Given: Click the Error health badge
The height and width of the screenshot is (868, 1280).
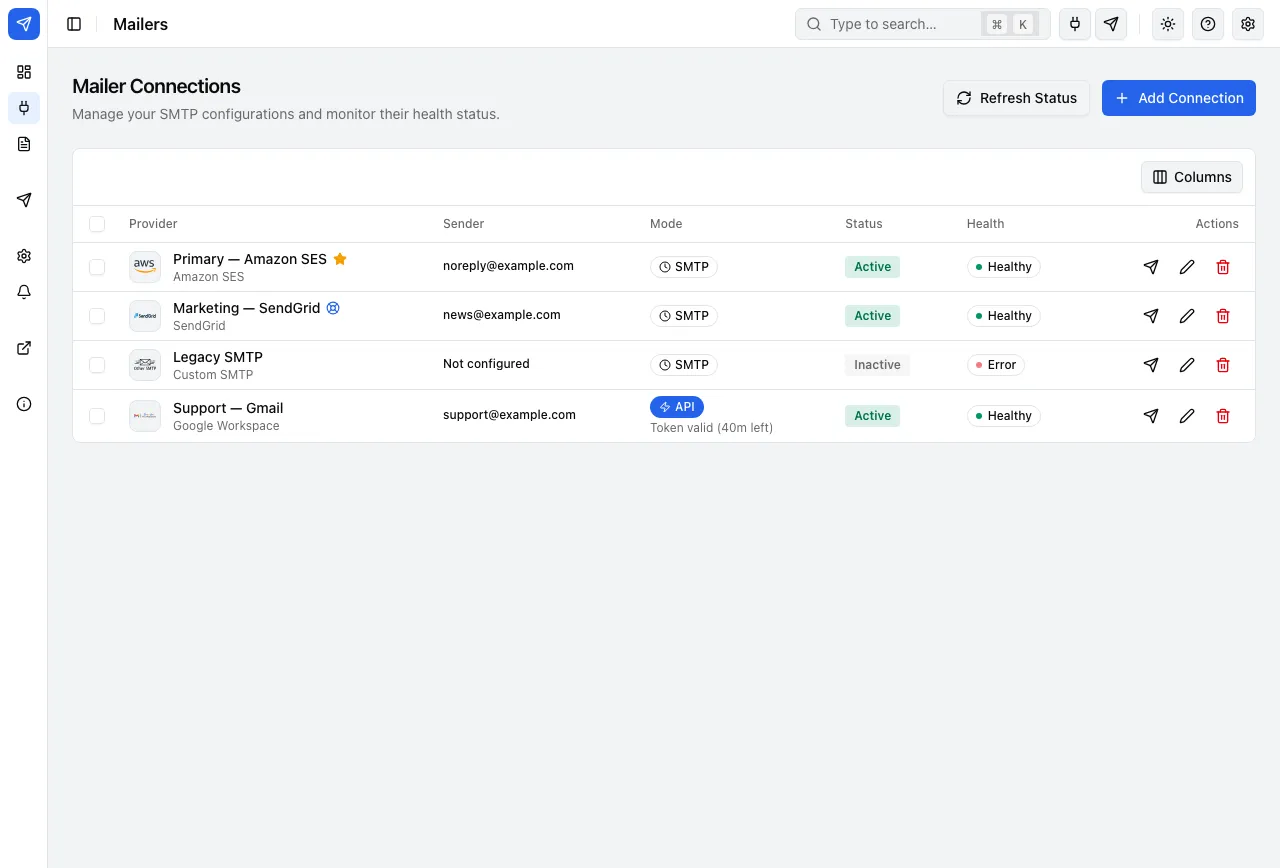Looking at the screenshot, I should pos(996,365).
